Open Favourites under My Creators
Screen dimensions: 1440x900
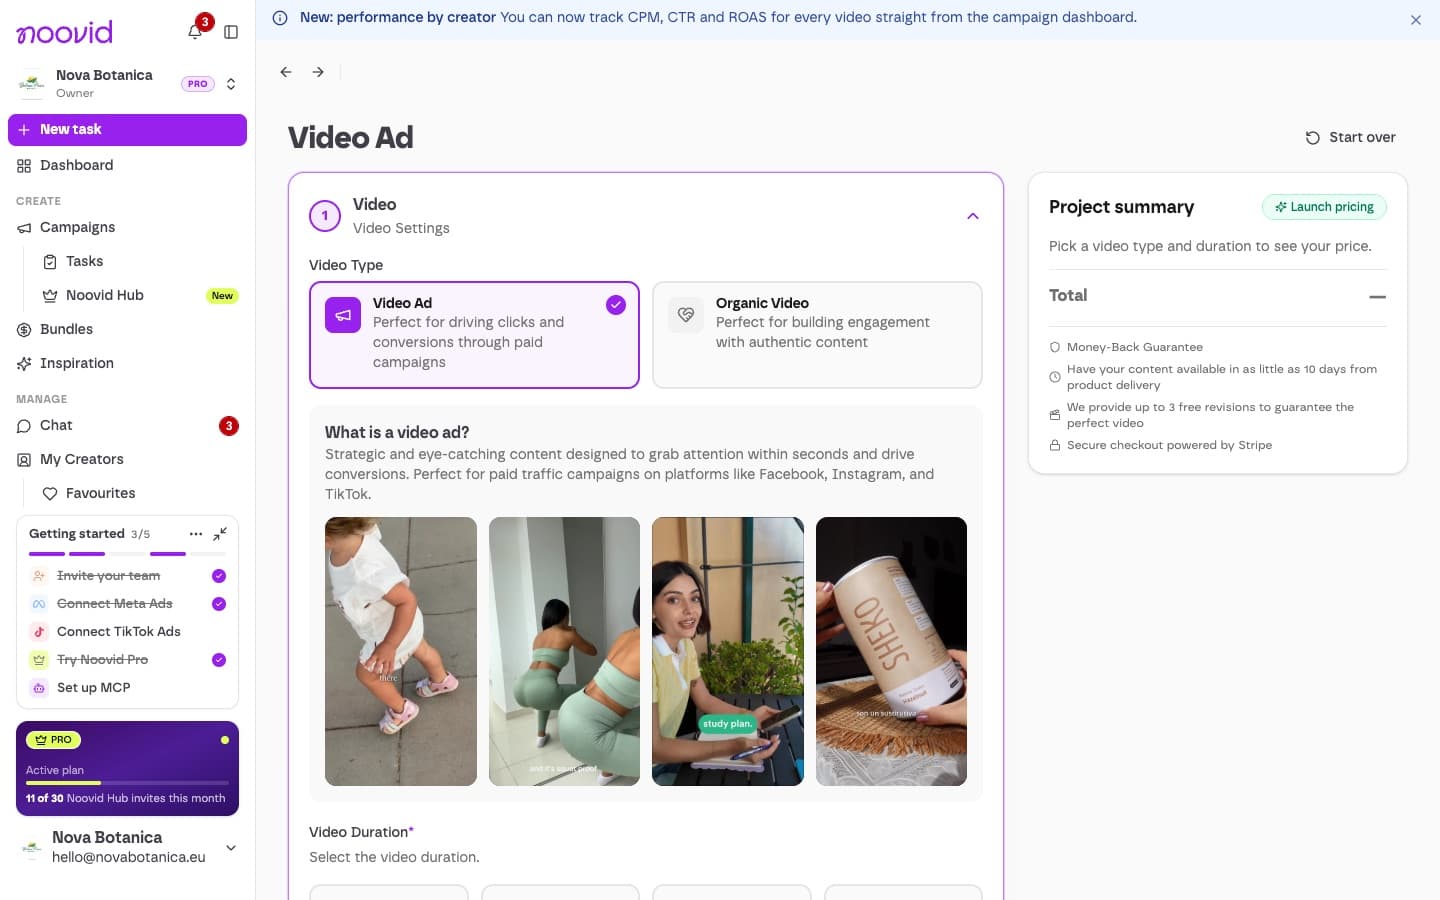click(x=140, y=494)
